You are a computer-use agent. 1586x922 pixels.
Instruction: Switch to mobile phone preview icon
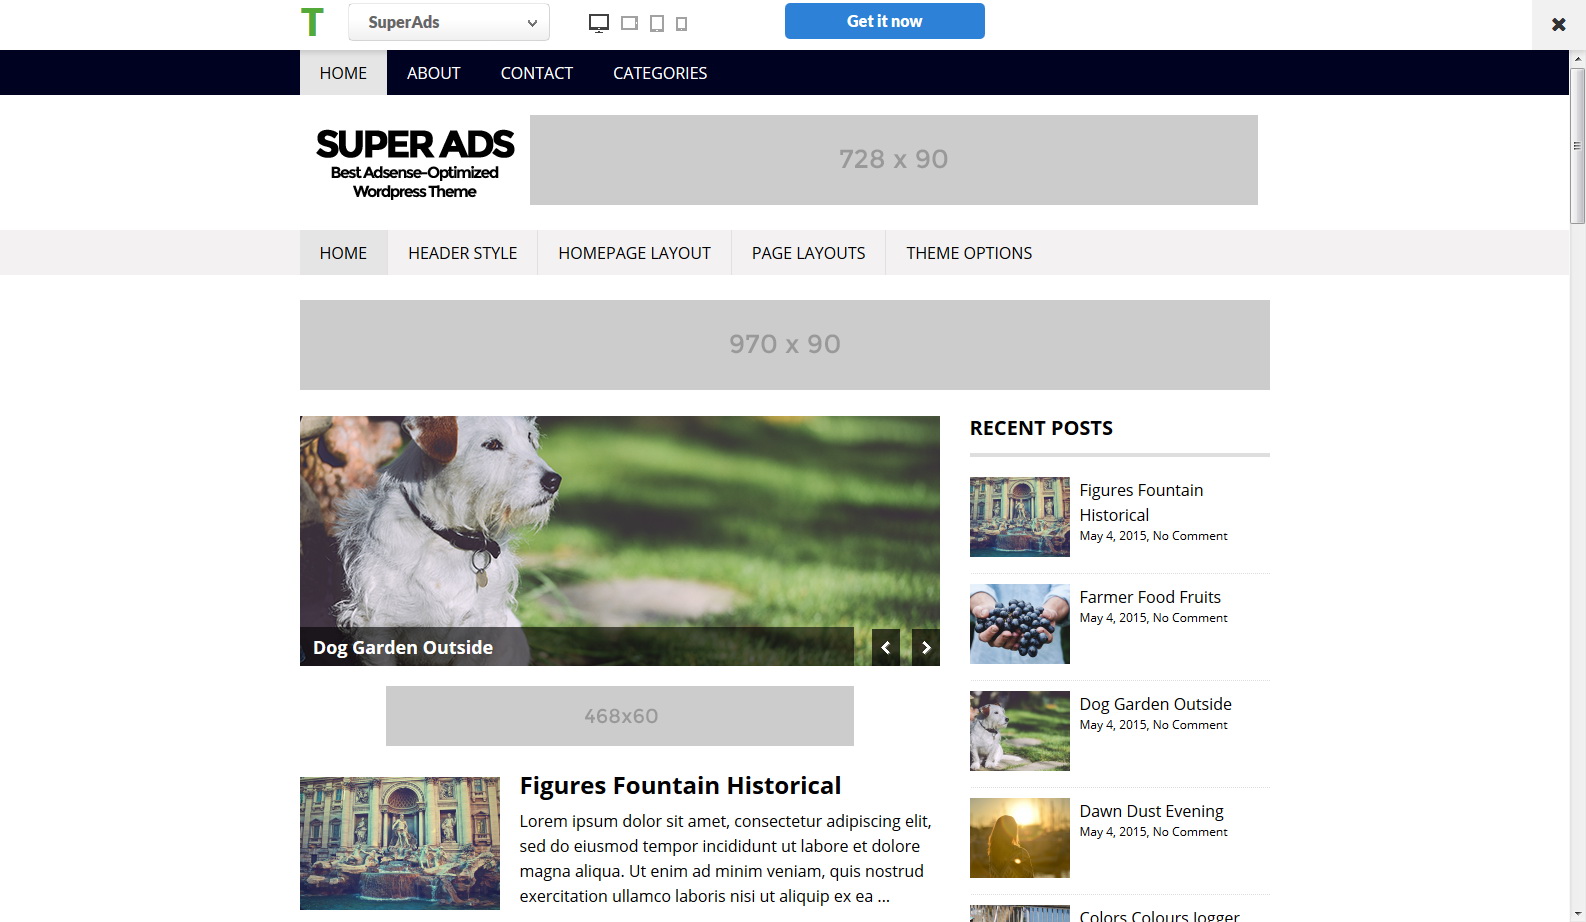coord(681,24)
